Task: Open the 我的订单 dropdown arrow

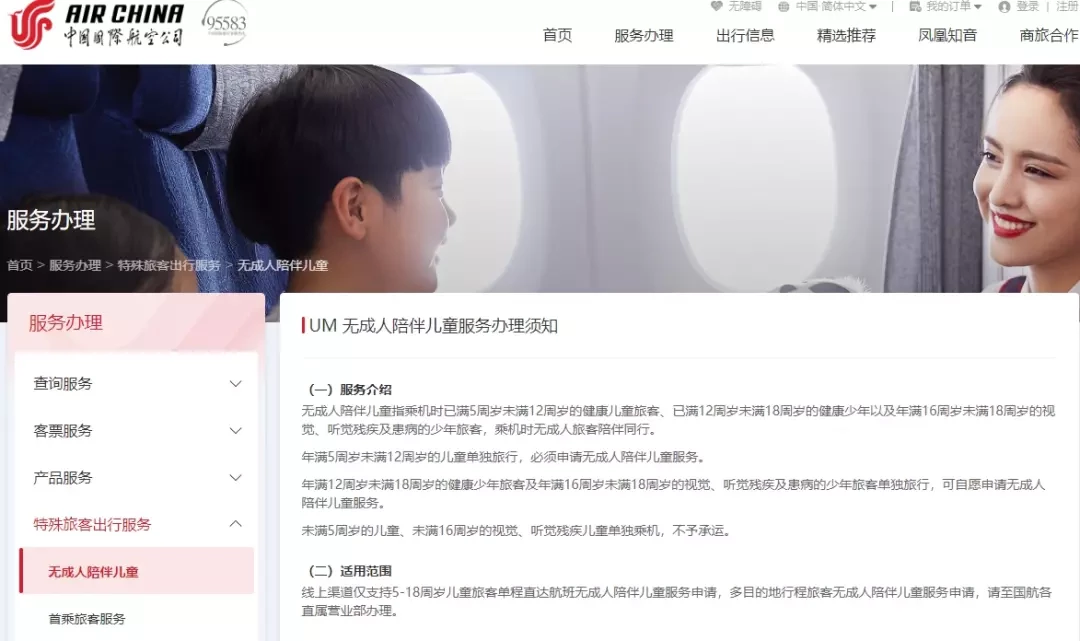Action: tap(977, 6)
